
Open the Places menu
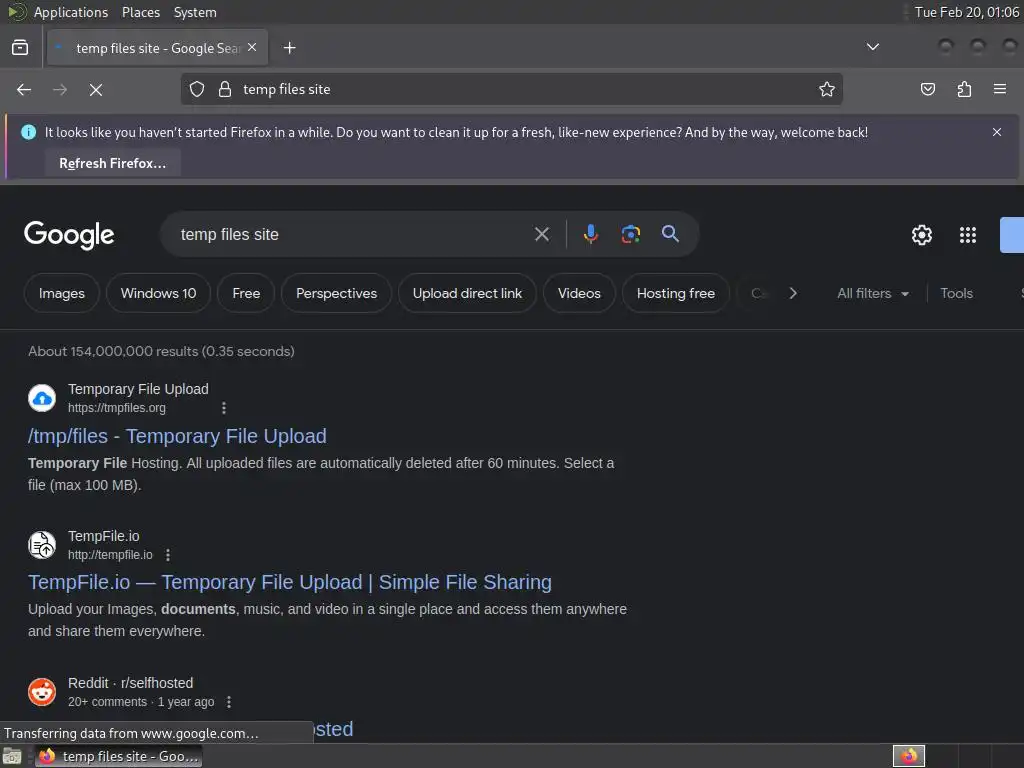(141, 12)
